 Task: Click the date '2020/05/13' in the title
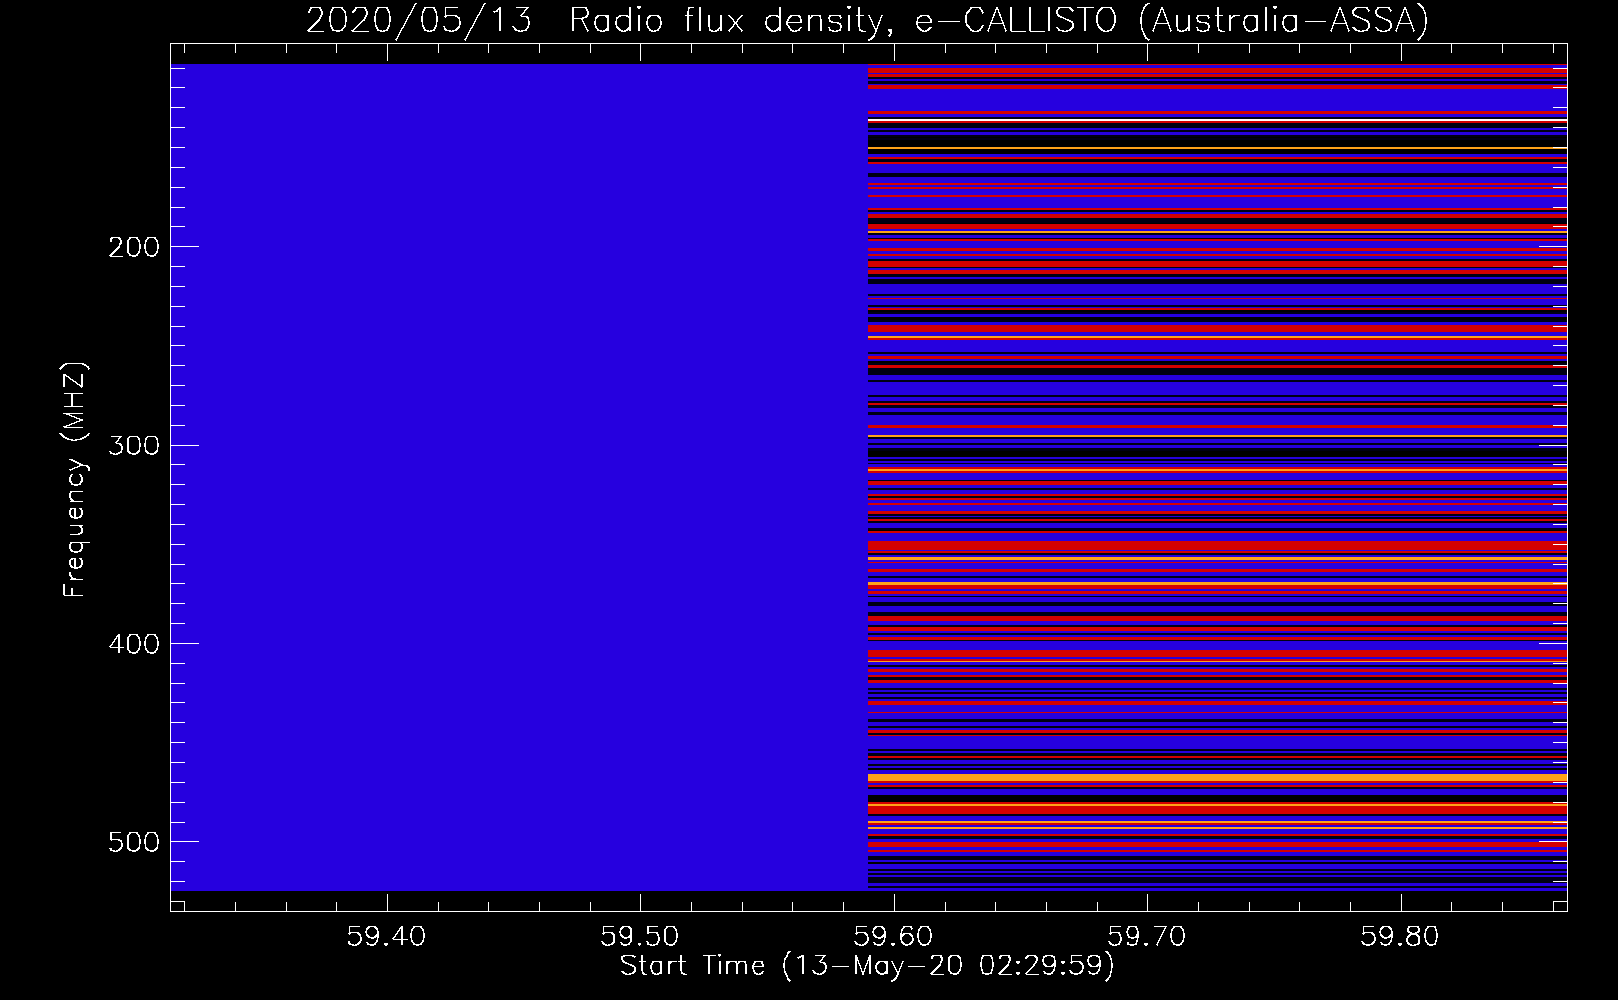pos(419,21)
